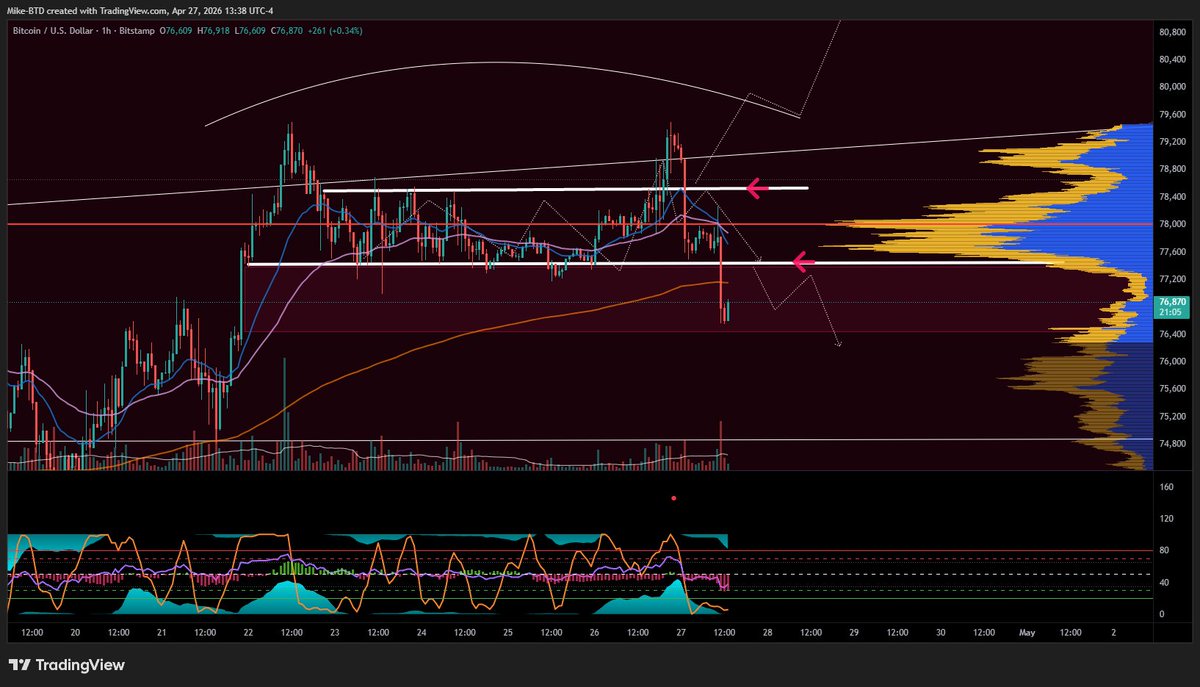The height and width of the screenshot is (687, 1200).
Task: Click the 75,600 price axis label
Action: click(1172, 389)
